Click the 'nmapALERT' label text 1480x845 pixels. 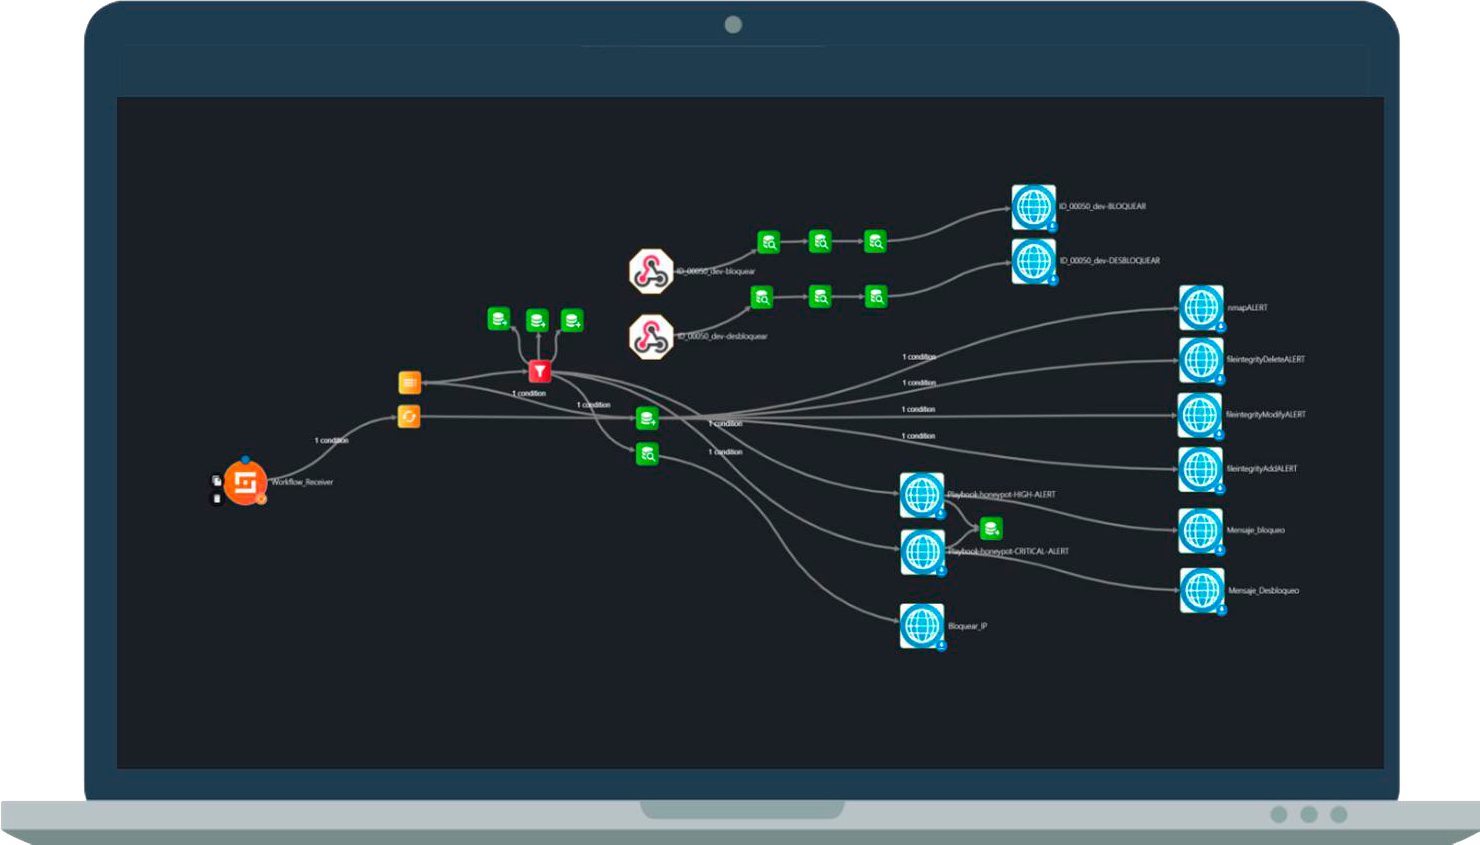pos(1247,308)
